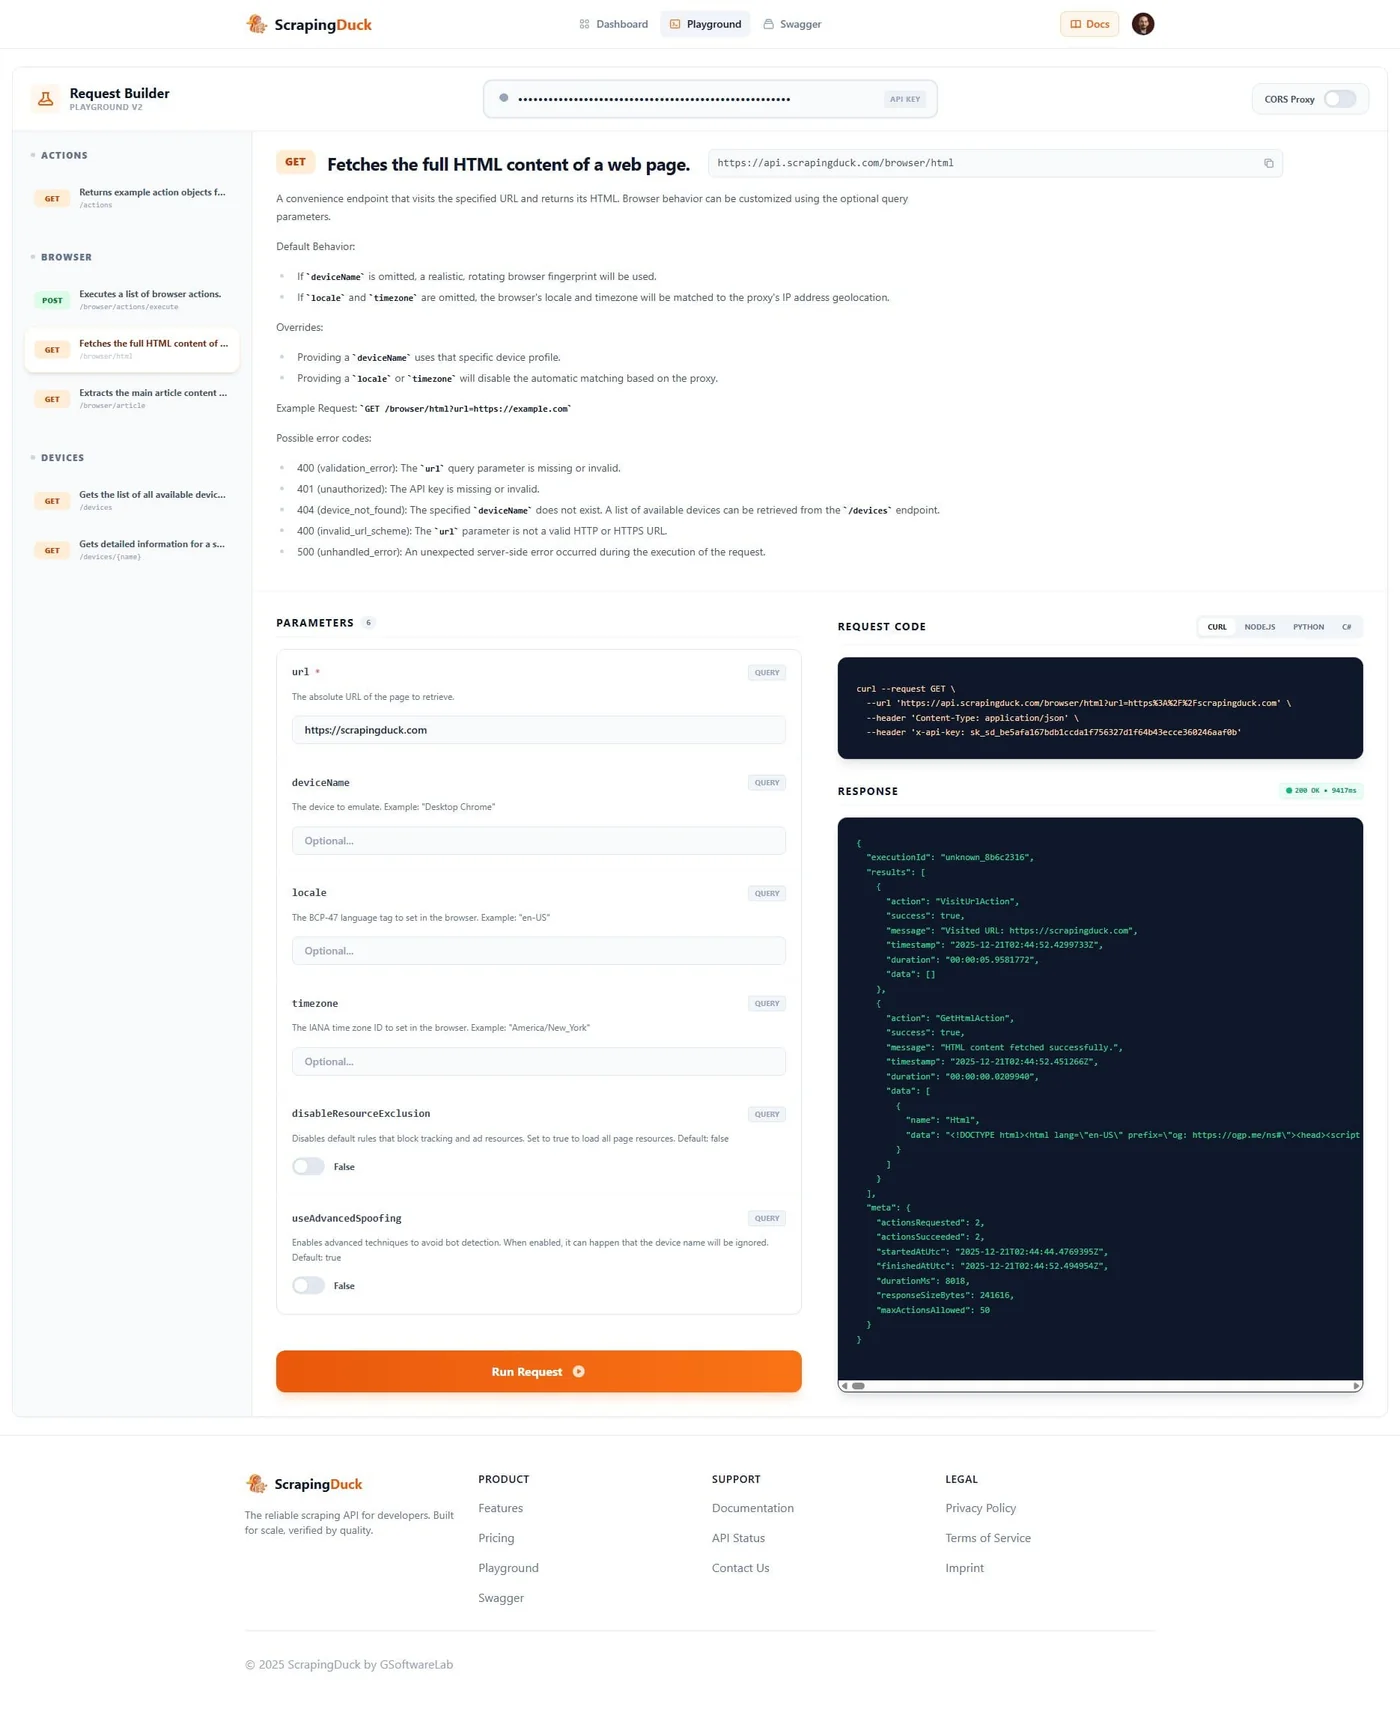Click the 200 OK status badge
The height and width of the screenshot is (1709, 1400).
(1321, 791)
